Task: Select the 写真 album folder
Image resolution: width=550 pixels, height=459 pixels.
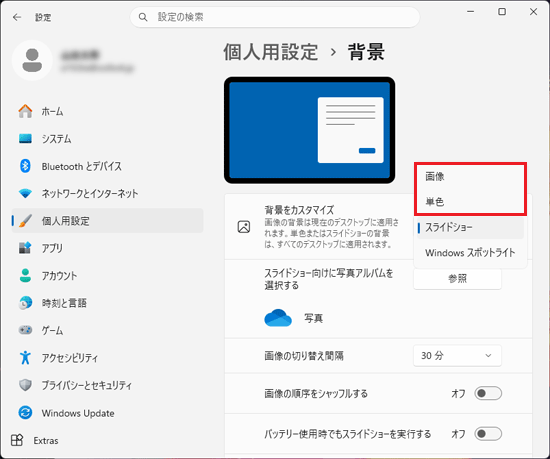Action: [294, 318]
